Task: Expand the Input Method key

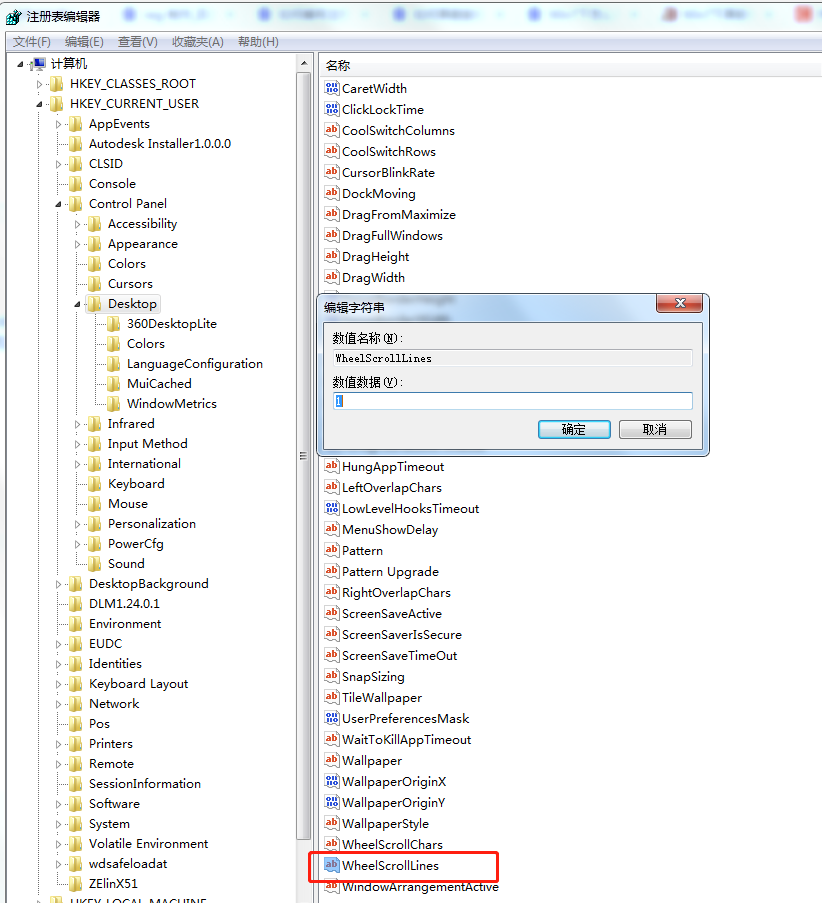Action: point(77,444)
